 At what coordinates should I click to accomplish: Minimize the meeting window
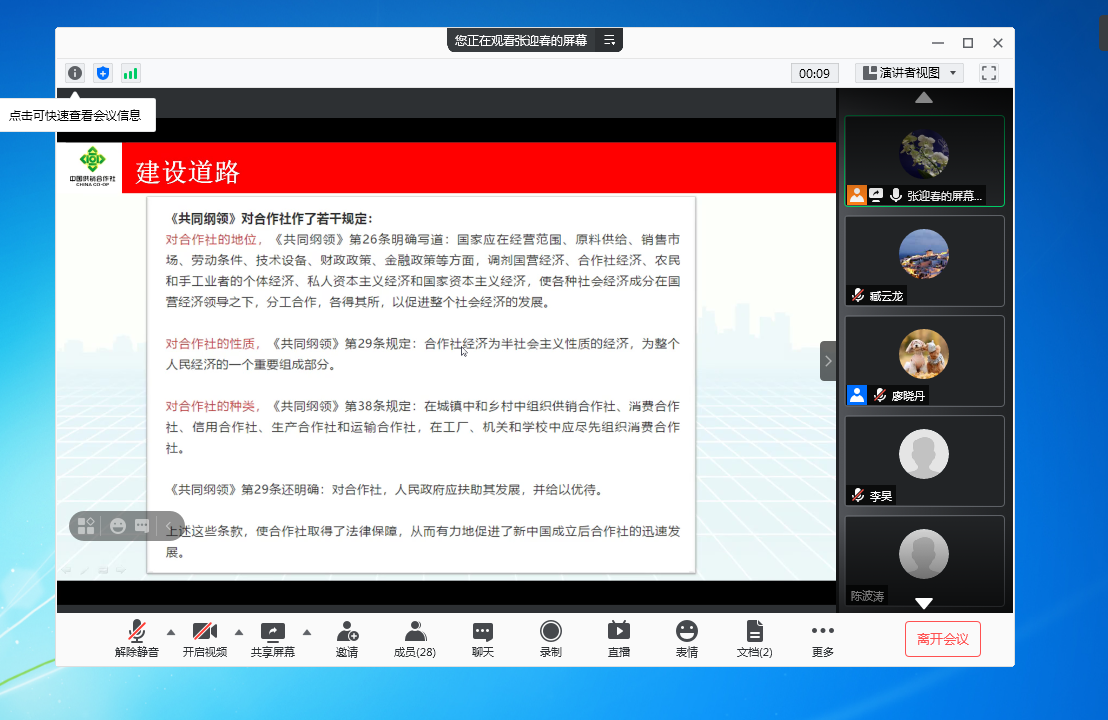click(x=938, y=43)
